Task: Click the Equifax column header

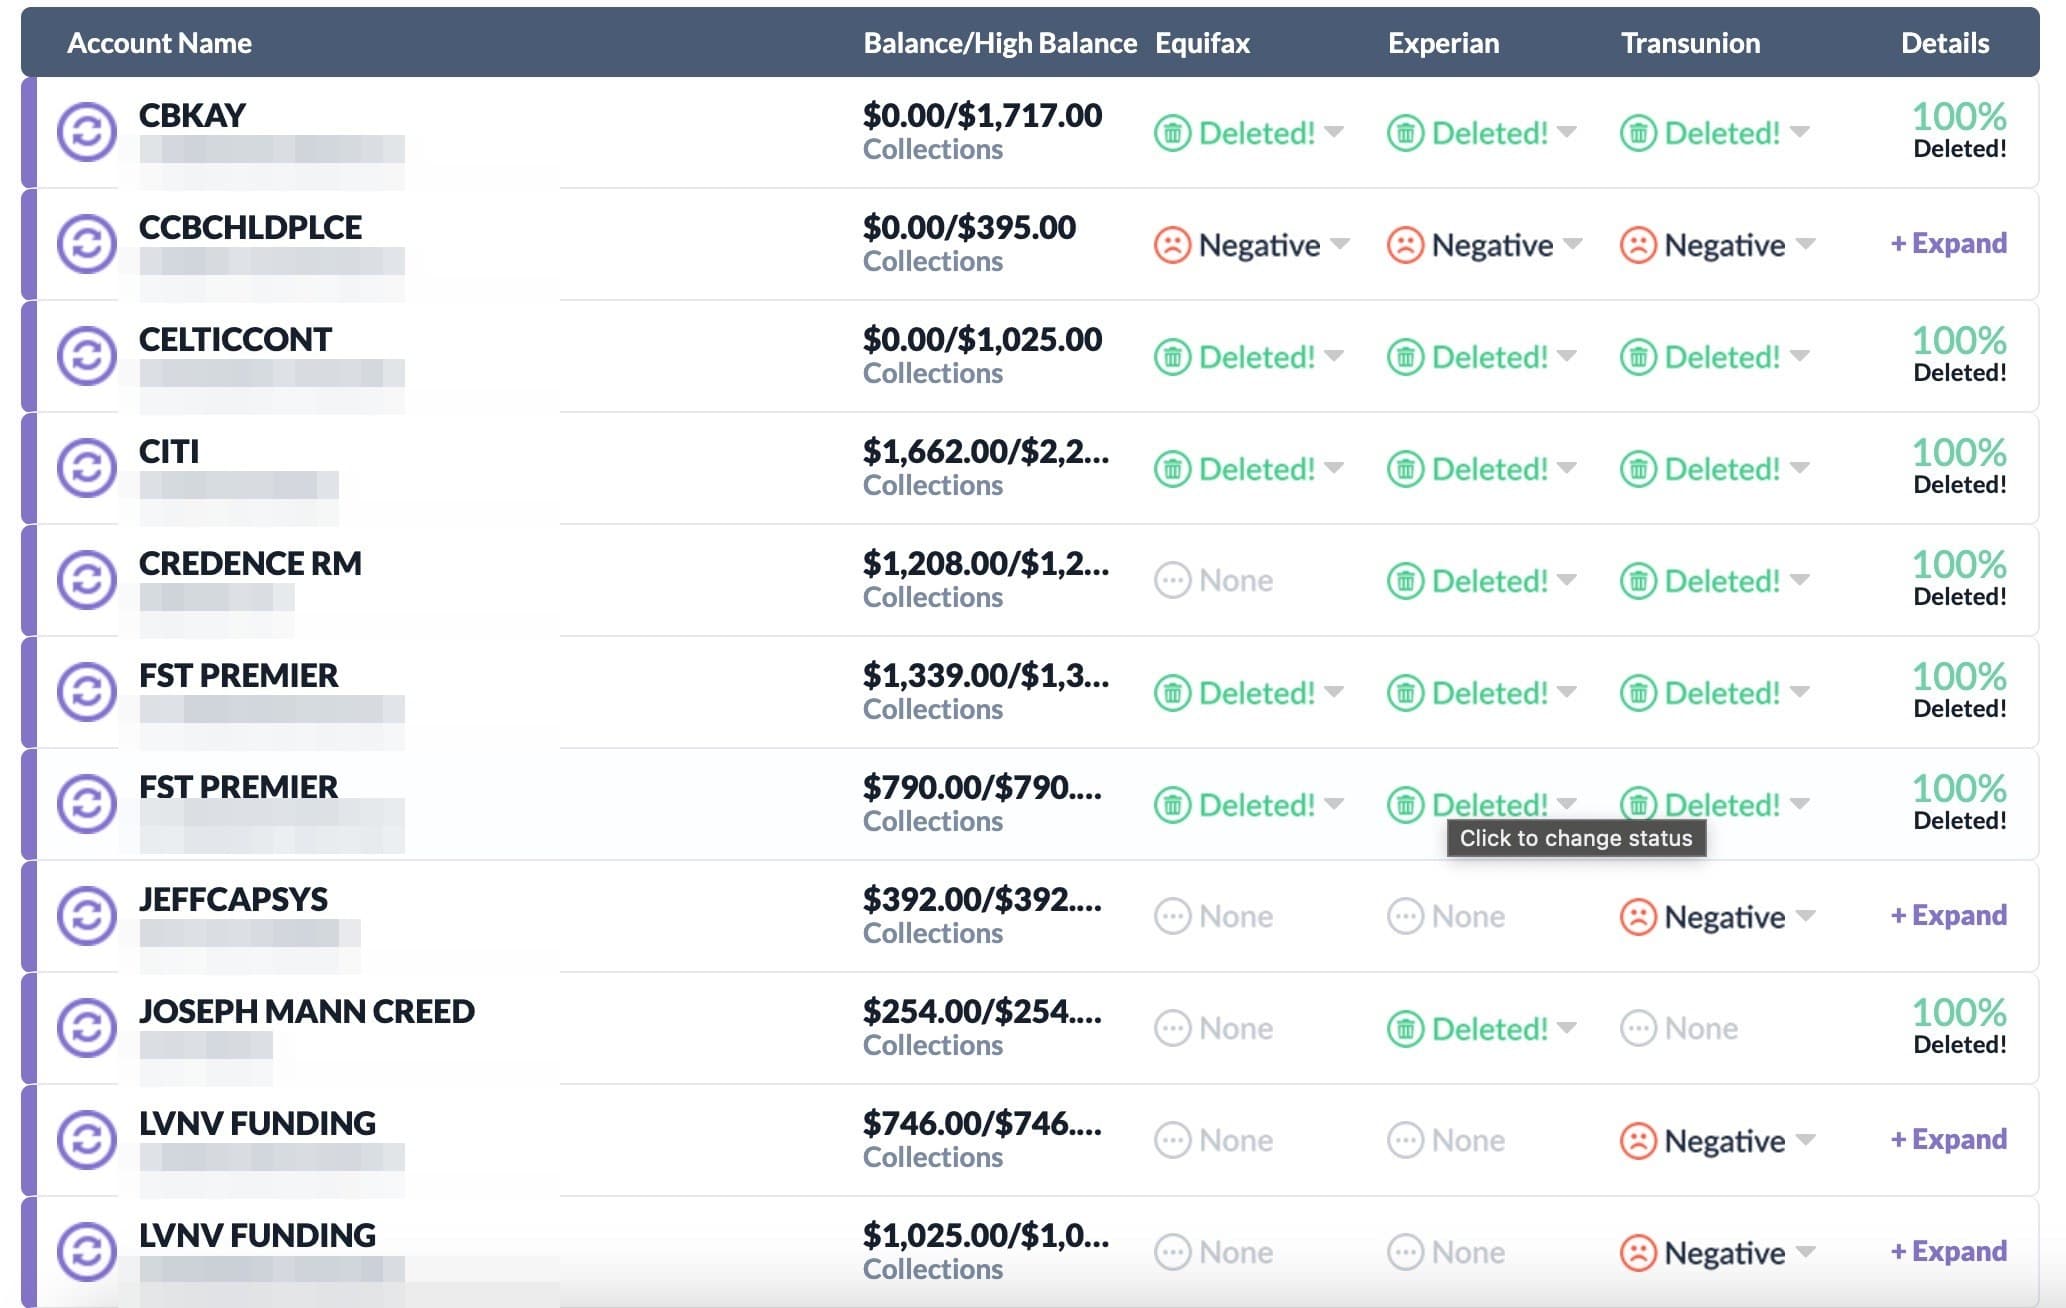Action: coord(1202,43)
